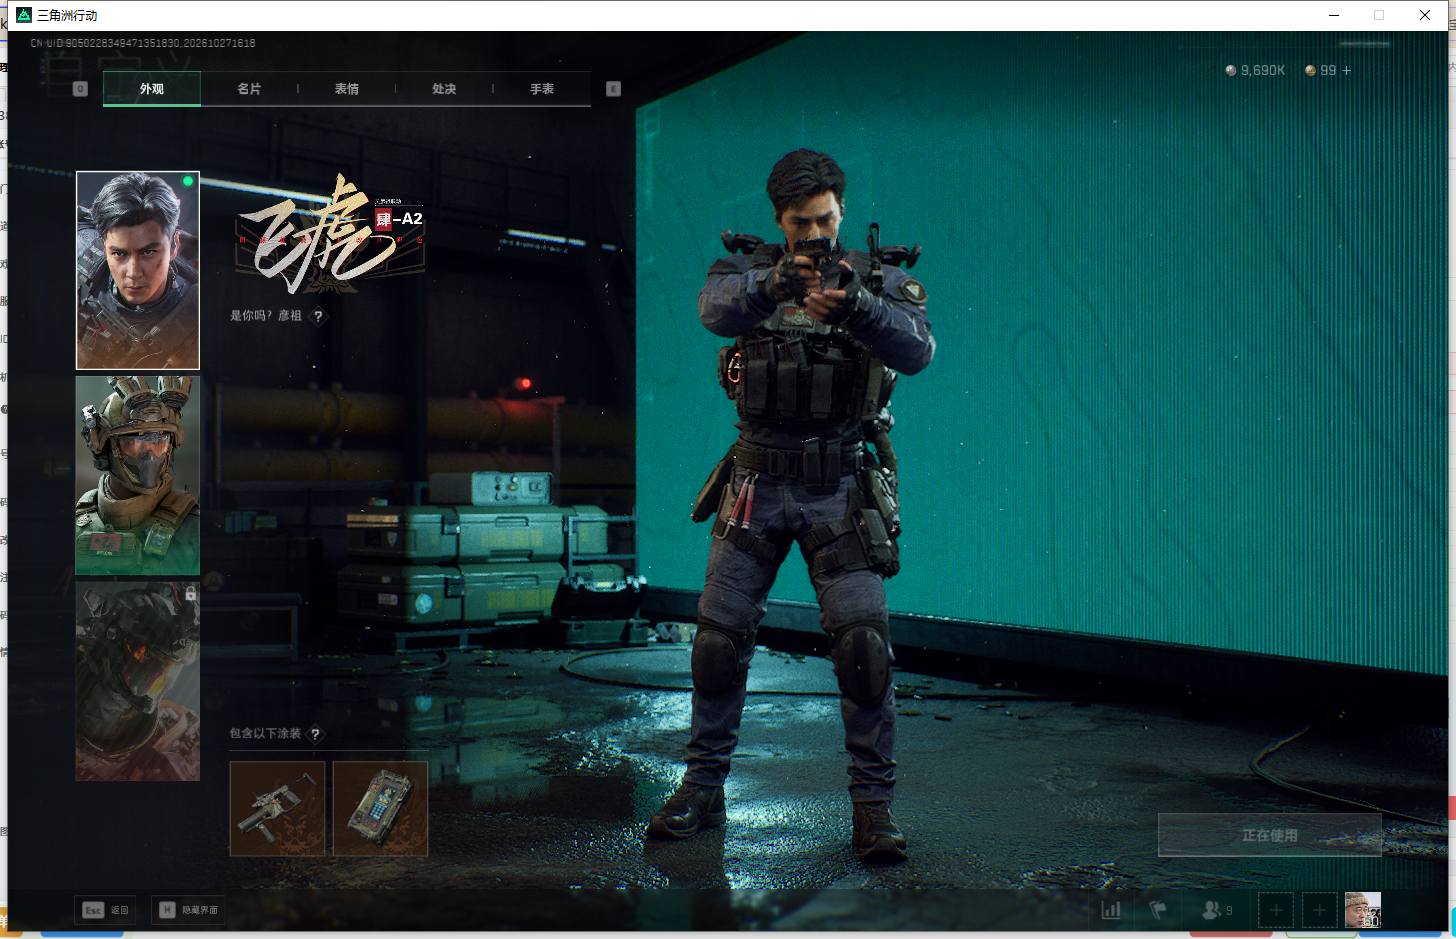Go to the 表情 tab
Screen dimensions: 1456x939
pyautogui.click(x=347, y=89)
